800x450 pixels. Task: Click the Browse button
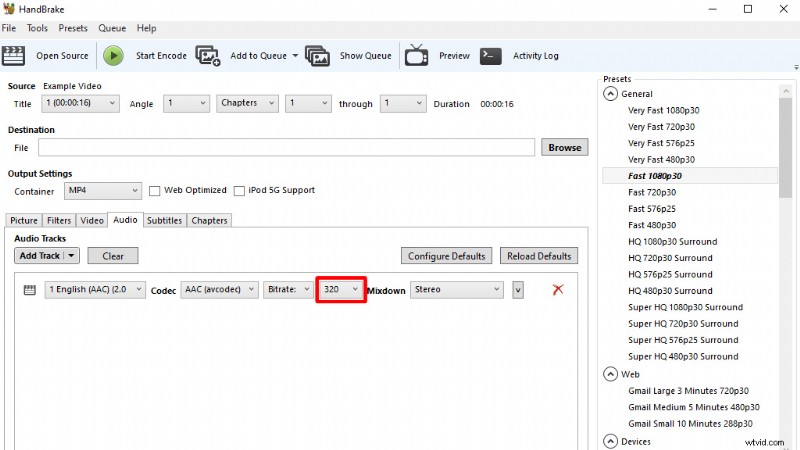(565, 147)
